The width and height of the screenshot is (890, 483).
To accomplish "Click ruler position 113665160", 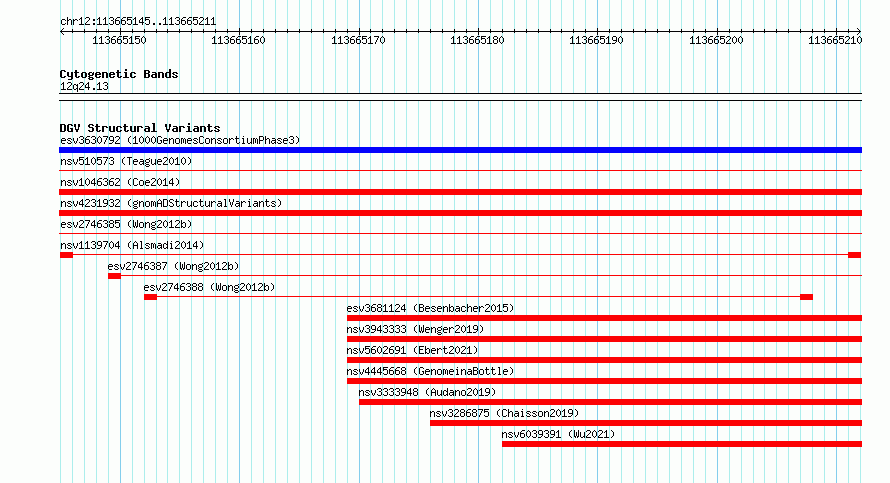I will click(x=238, y=40).
